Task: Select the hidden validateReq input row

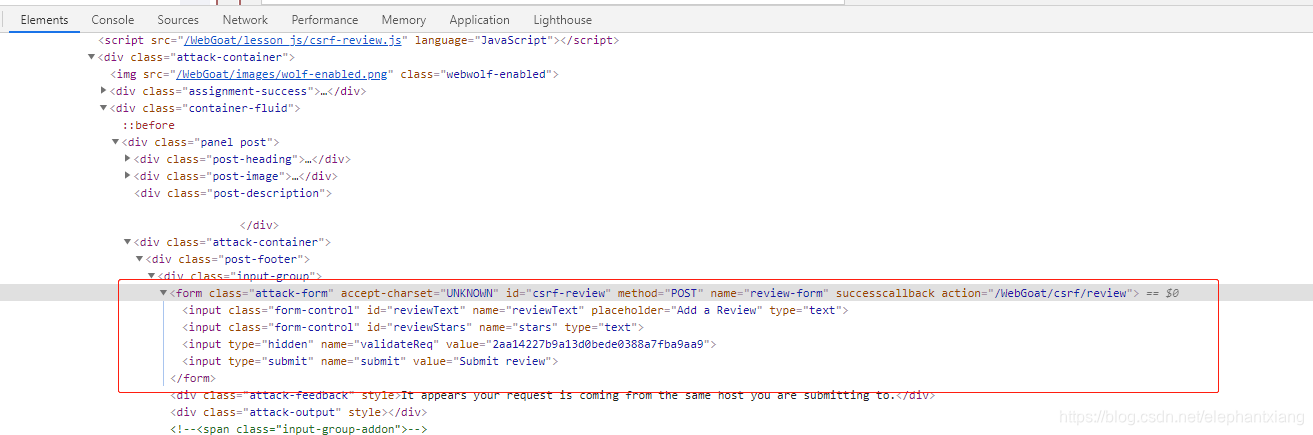Action: (x=449, y=344)
